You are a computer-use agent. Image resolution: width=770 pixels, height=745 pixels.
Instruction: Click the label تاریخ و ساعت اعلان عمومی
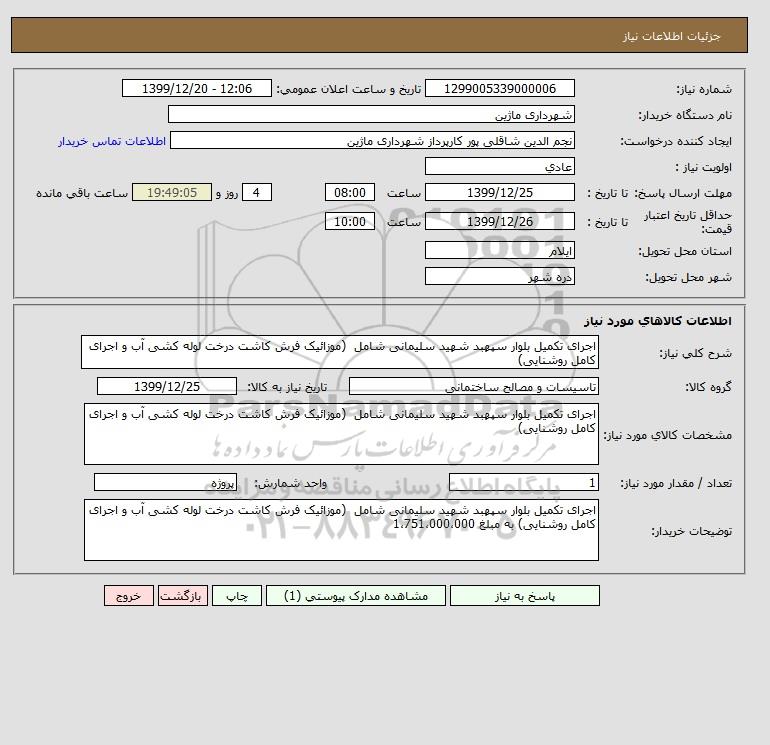(349, 89)
